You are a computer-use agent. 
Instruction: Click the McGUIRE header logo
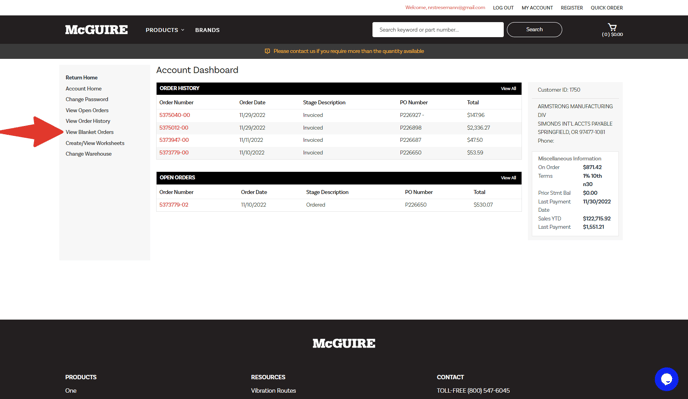point(97,30)
